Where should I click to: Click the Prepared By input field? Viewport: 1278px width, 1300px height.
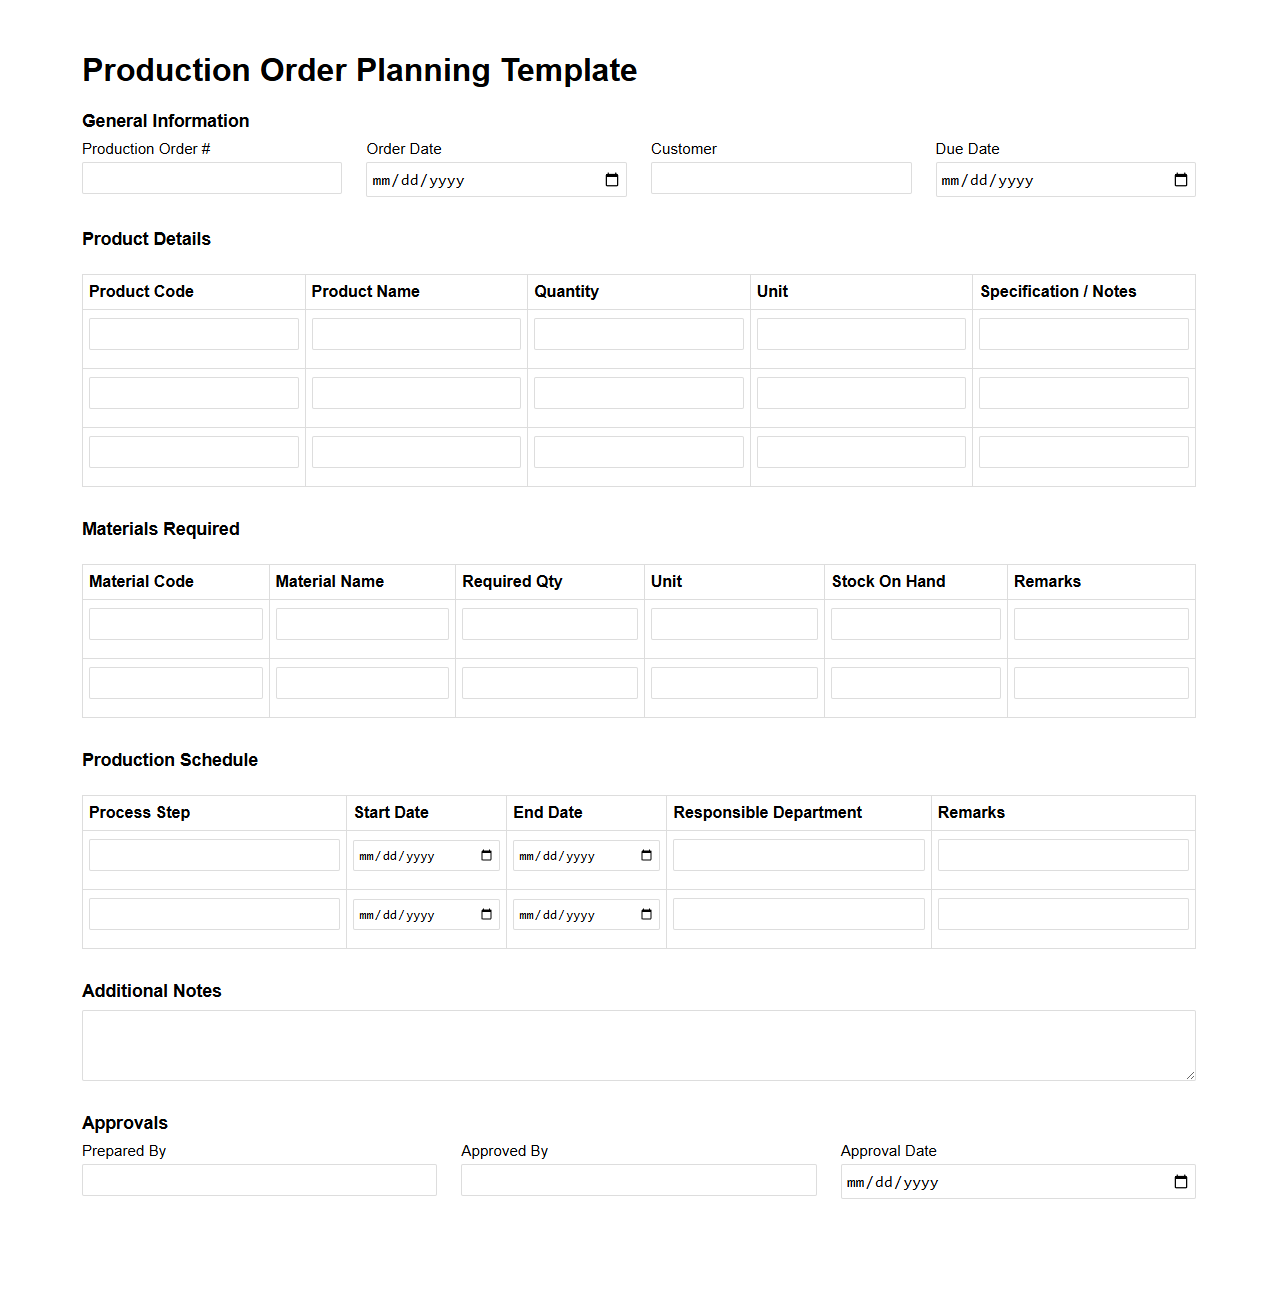click(258, 1180)
